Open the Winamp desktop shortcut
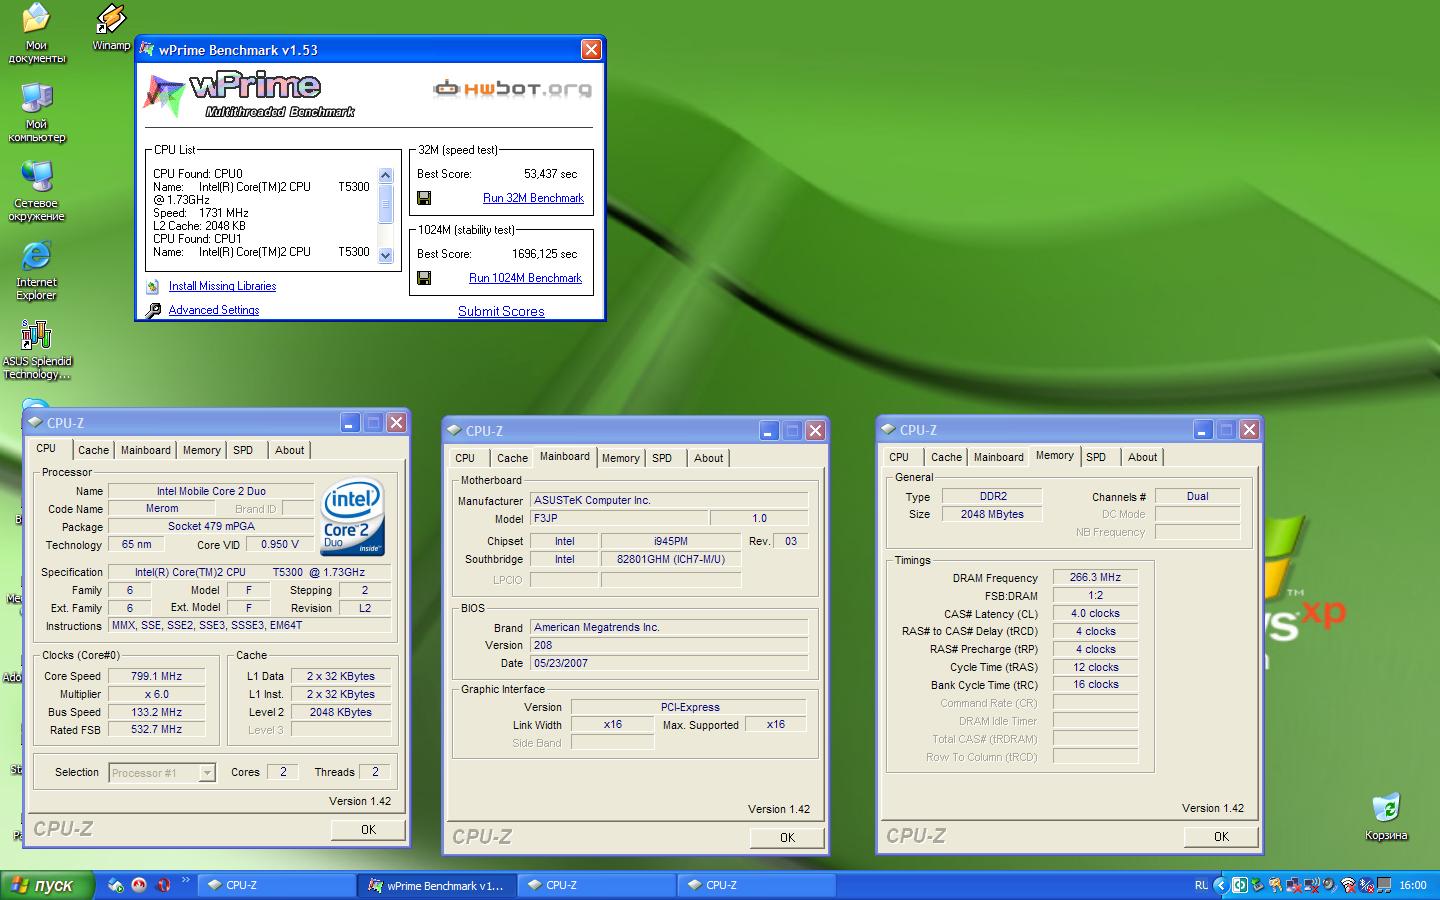1440x900 pixels. pyautogui.click(x=110, y=27)
